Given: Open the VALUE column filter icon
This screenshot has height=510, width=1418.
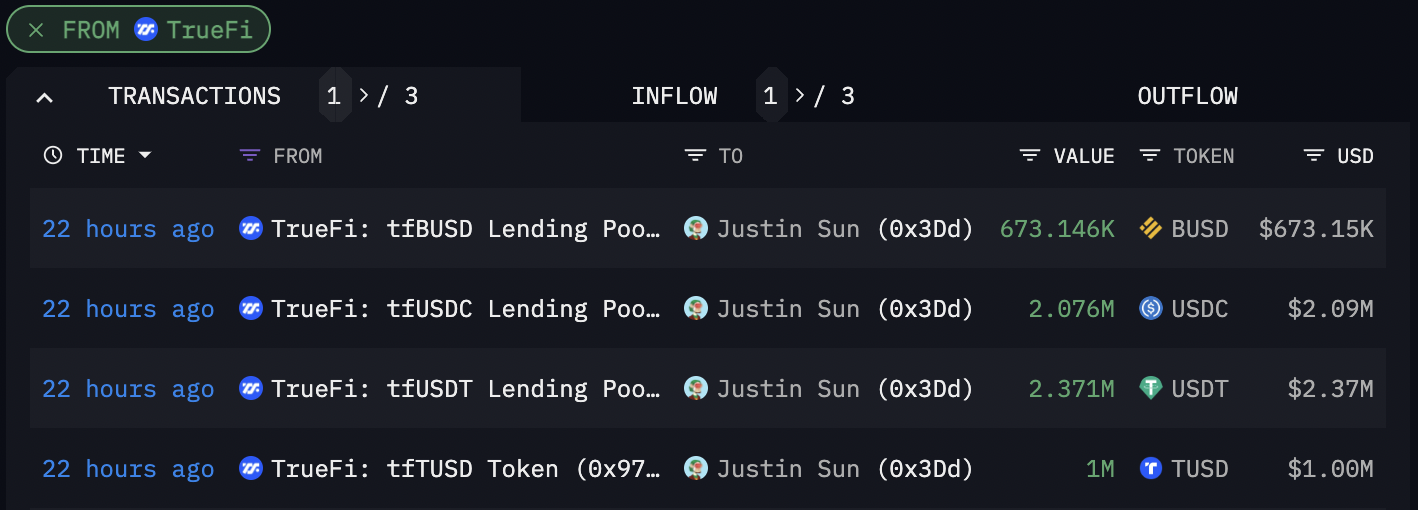Looking at the screenshot, I should [x=1030, y=156].
